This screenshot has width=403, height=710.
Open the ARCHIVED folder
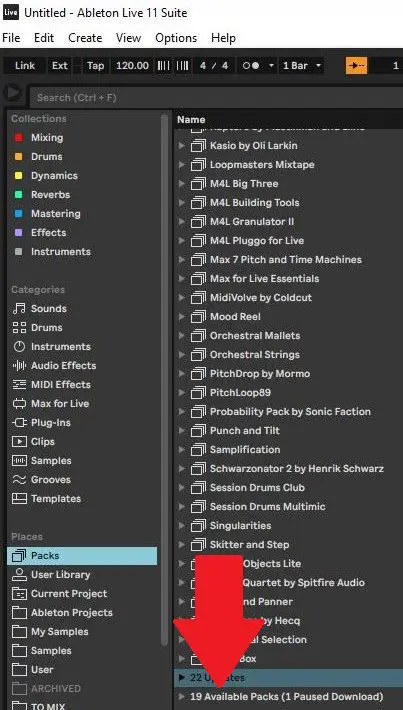tap(47, 689)
